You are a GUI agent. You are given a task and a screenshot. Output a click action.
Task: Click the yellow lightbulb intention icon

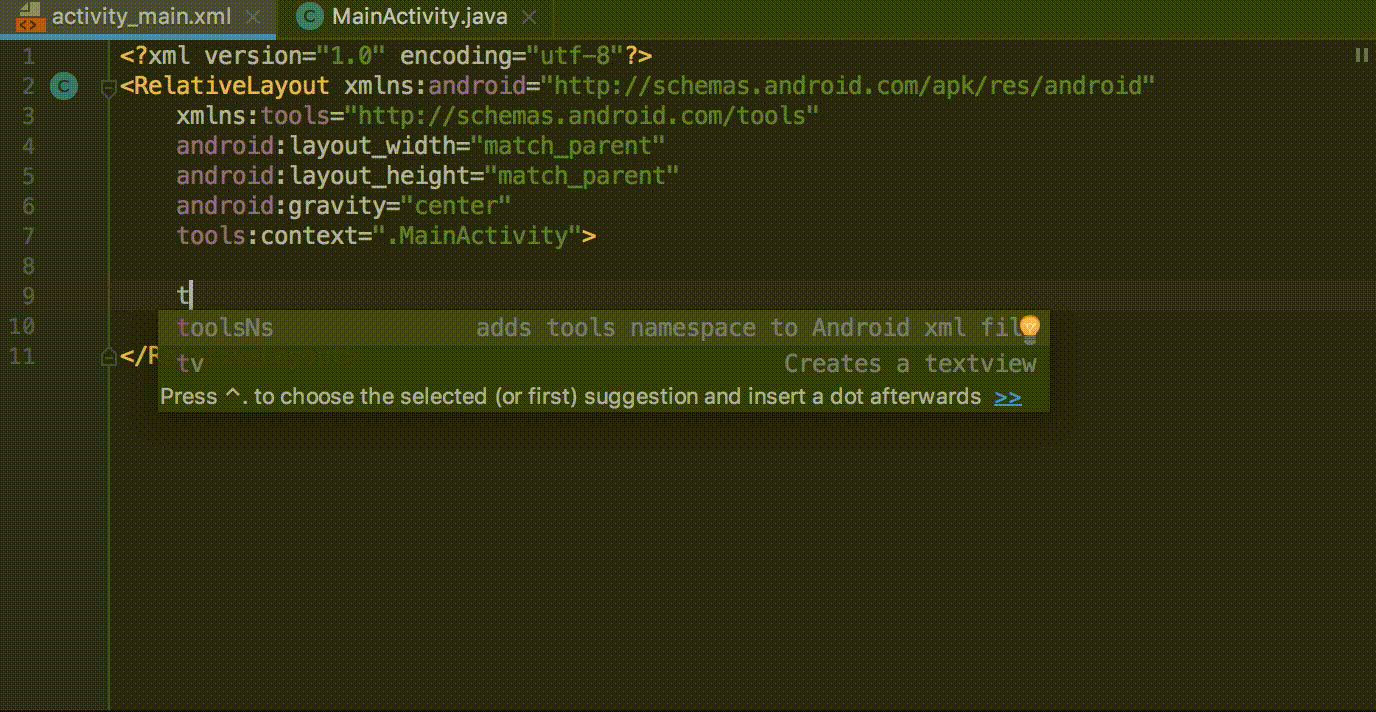1029,327
